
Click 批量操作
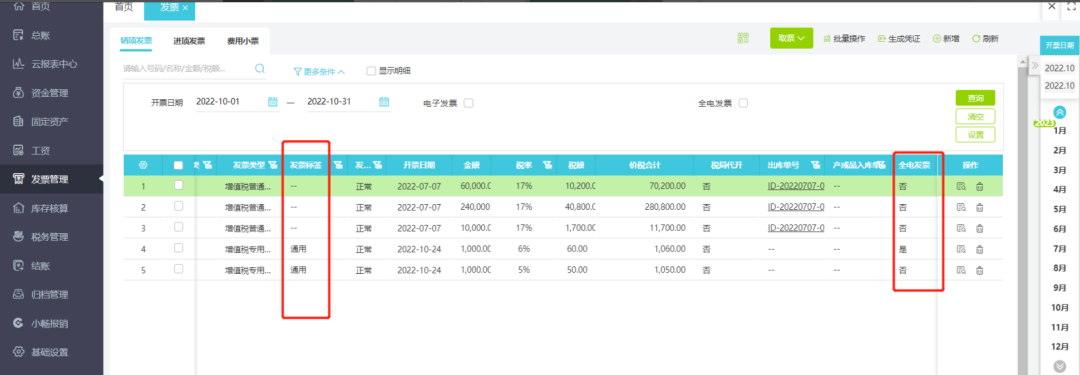click(x=844, y=39)
